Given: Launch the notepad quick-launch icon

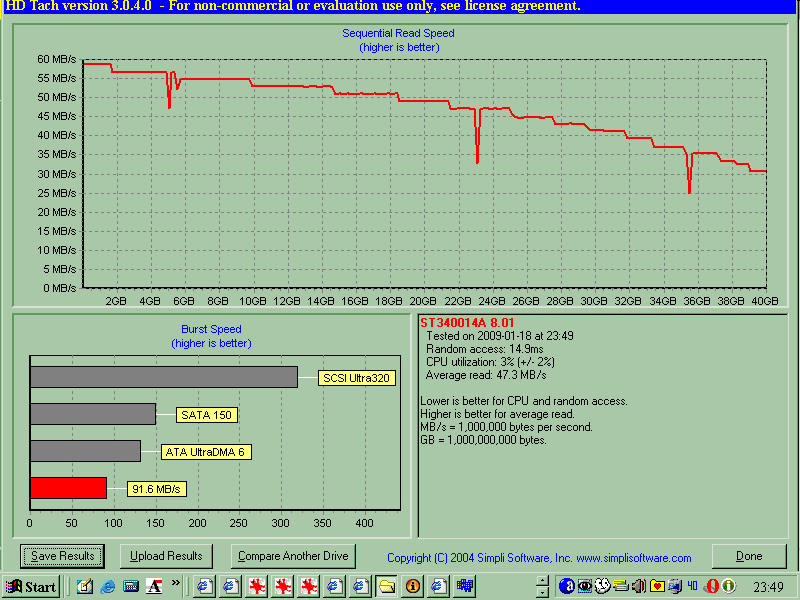Looking at the screenshot, I should [x=84, y=586].
